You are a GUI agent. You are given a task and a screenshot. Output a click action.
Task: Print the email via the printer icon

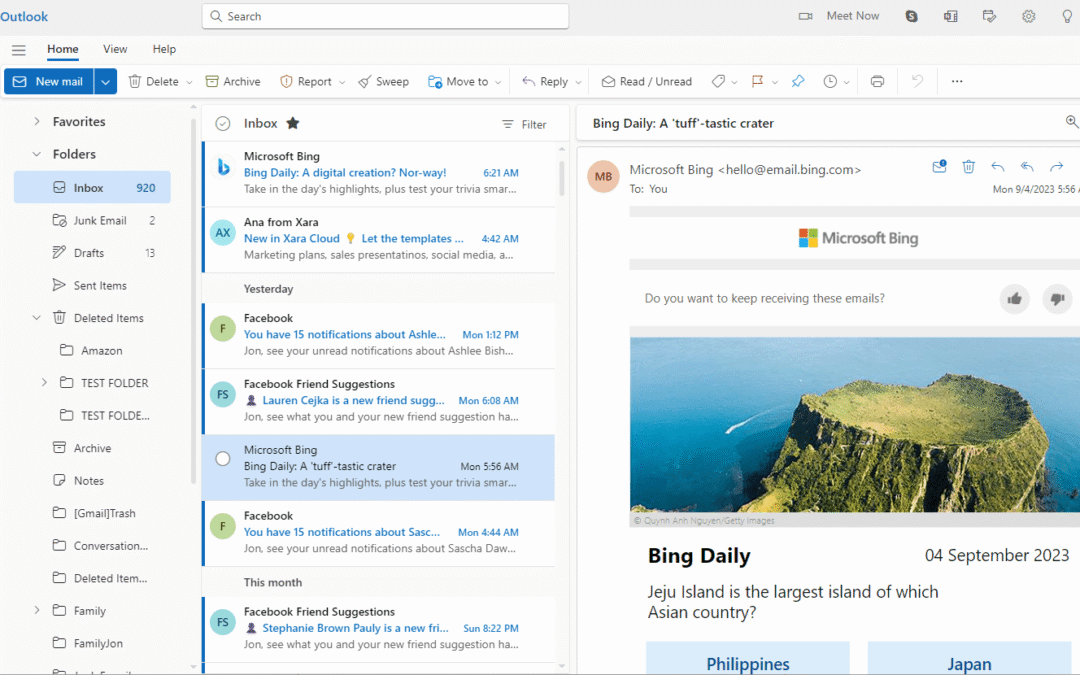click(x=878, y=81)
